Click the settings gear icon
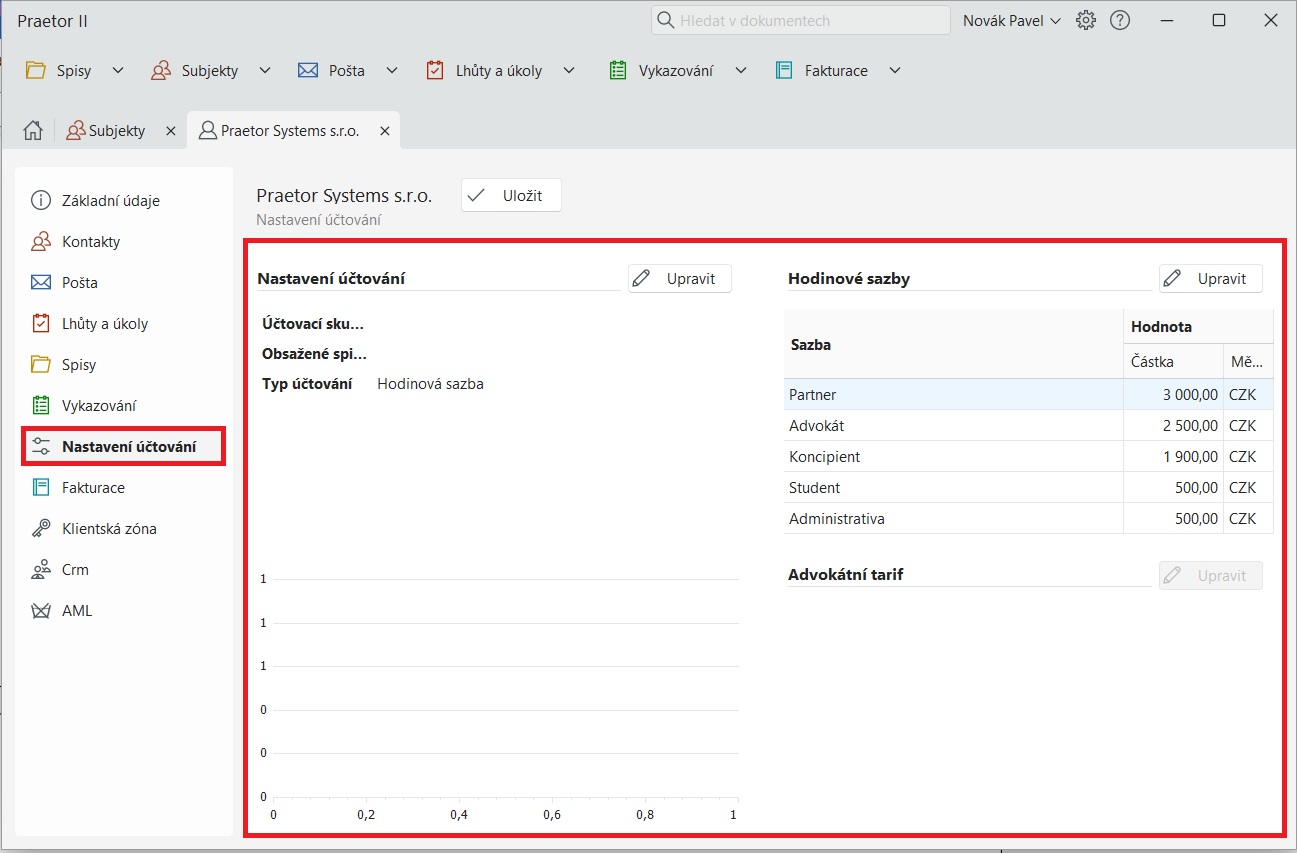 [x=1086, y=20]
